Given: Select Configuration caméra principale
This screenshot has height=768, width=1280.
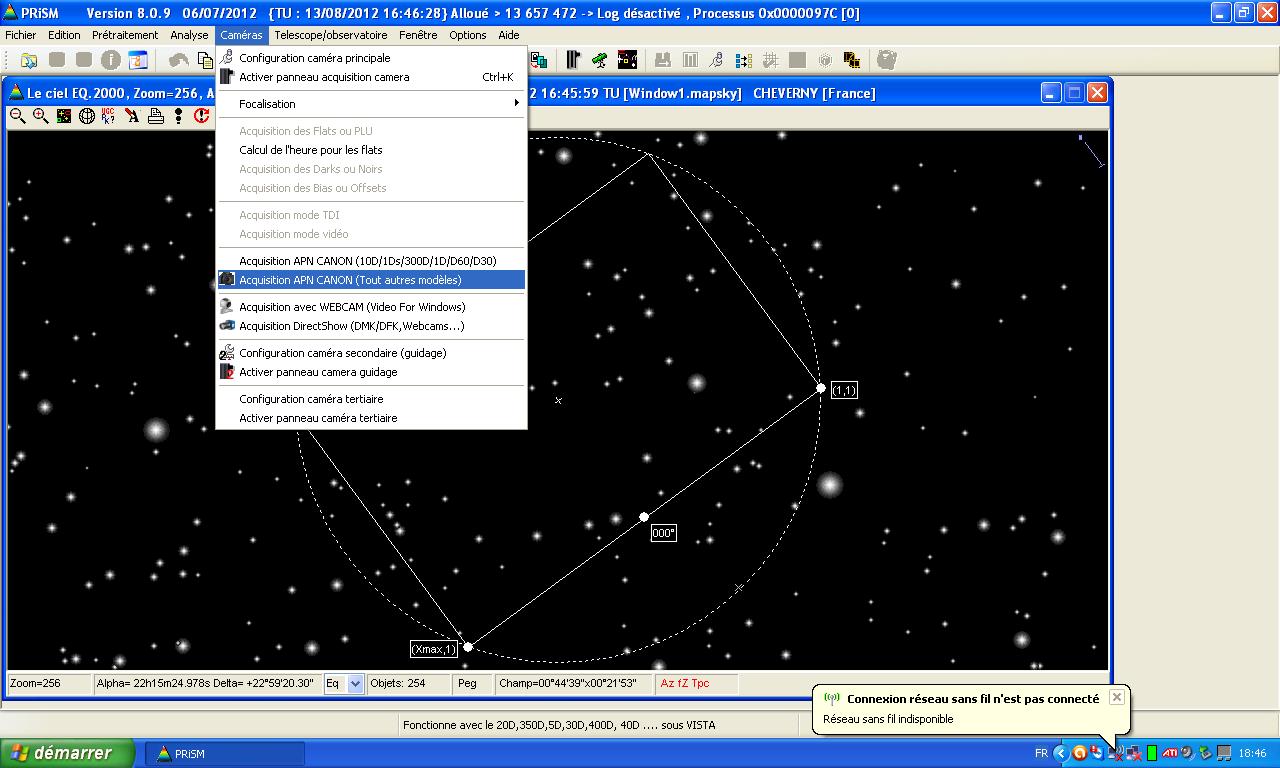Looking at the screenshot, I should [x=314, y=58].
